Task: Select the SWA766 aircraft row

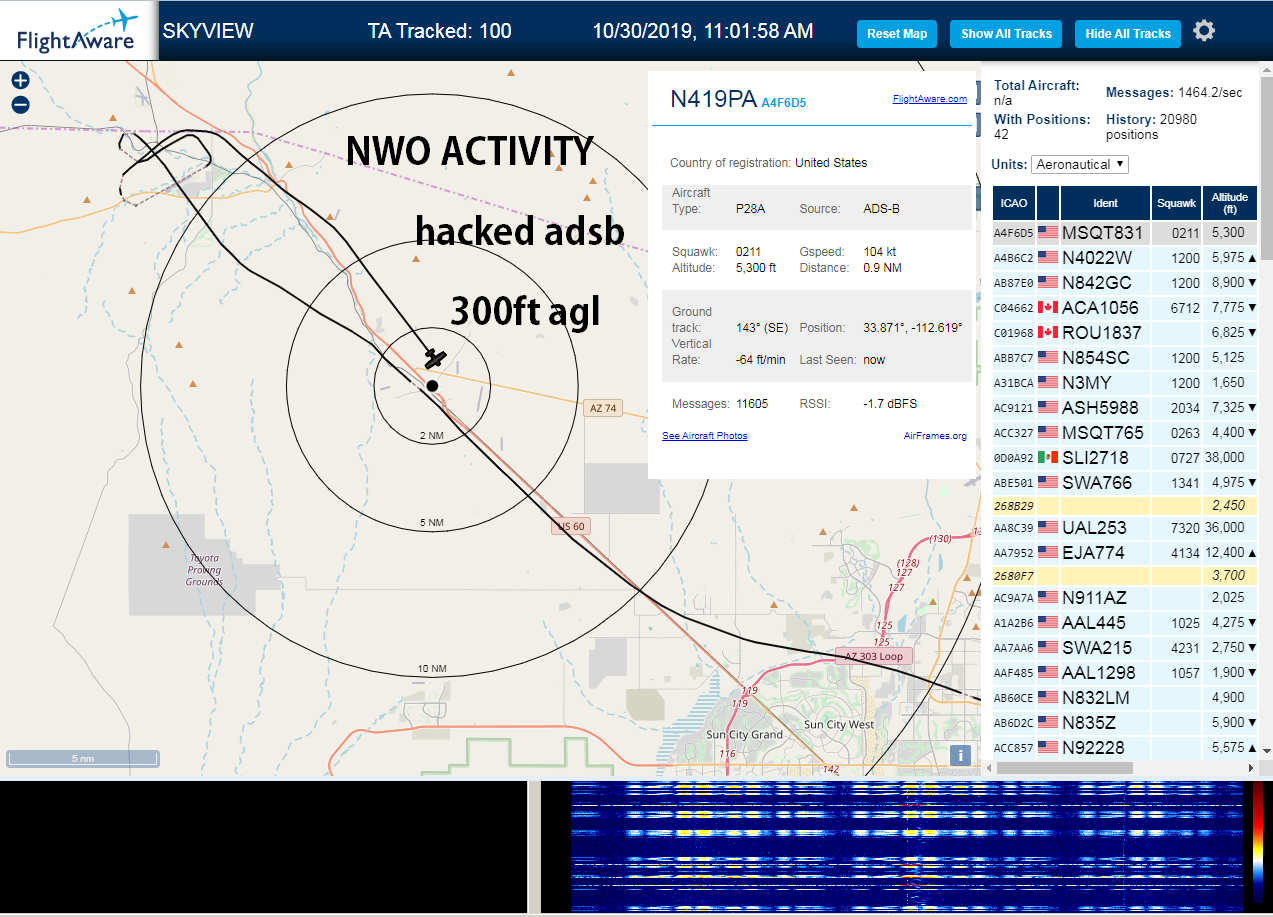Action: coord(1125,482)
